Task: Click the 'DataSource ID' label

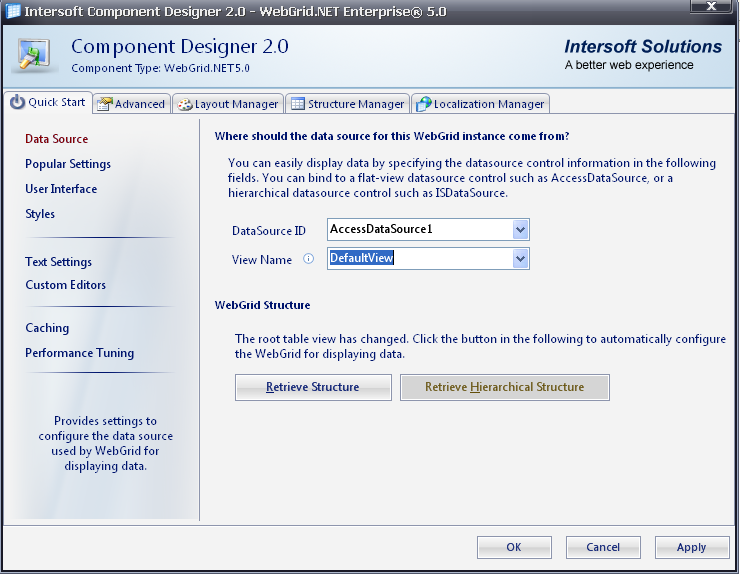Action: pos(269,231)
